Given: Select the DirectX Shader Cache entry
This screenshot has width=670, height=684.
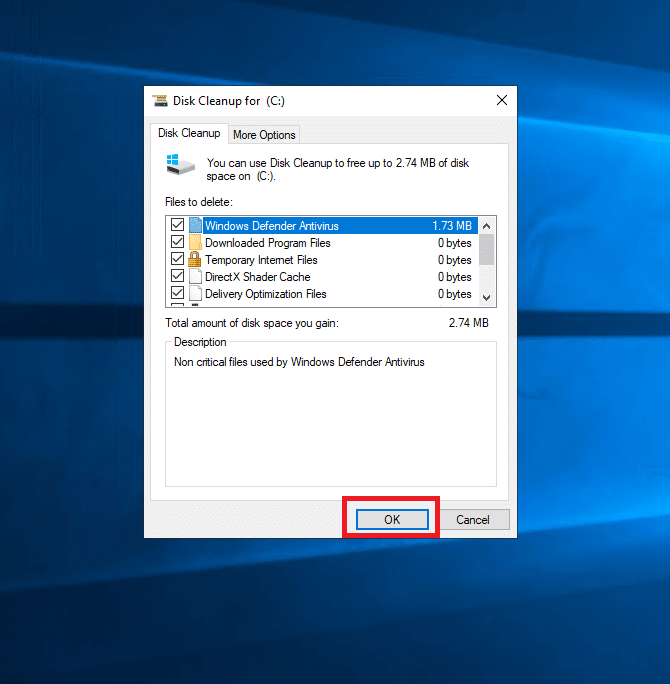Looking at the screenshot, I should [x=322, y=277].
